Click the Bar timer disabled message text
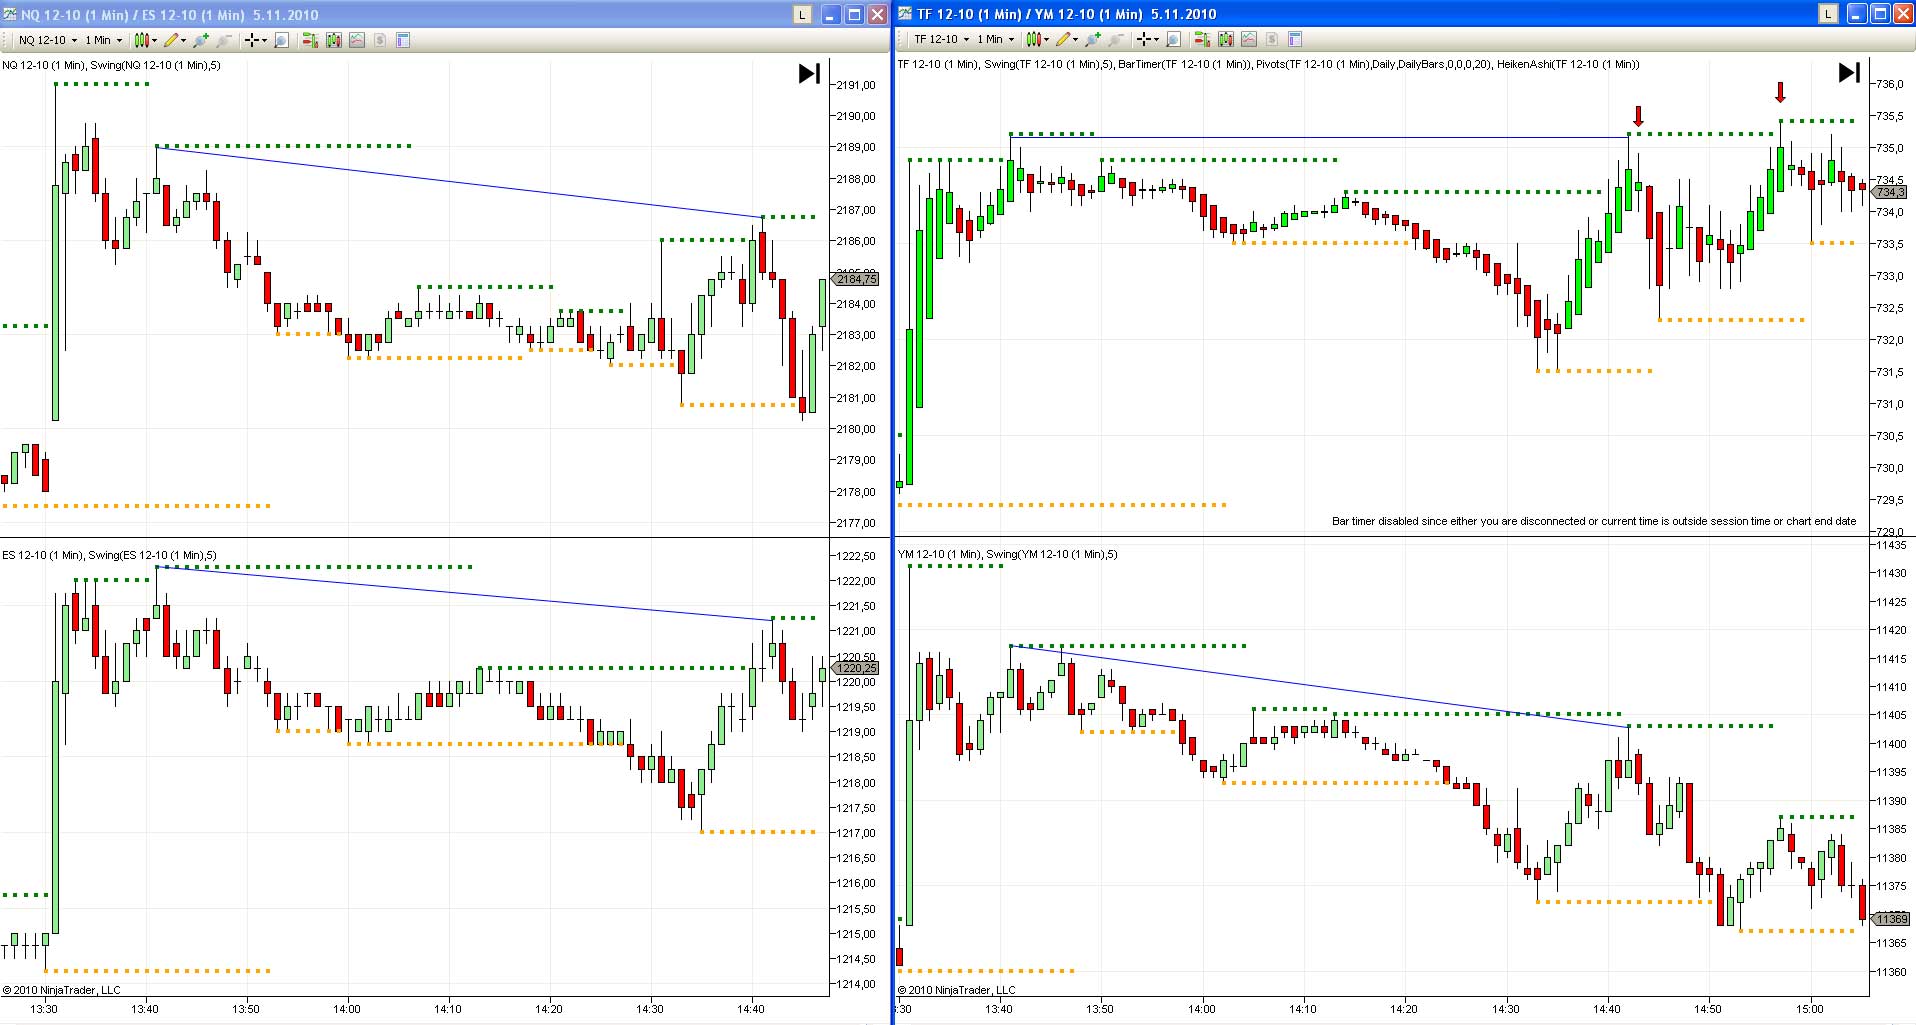The height and width of the screenshot is (1025, 1916). pos(1594,521)
